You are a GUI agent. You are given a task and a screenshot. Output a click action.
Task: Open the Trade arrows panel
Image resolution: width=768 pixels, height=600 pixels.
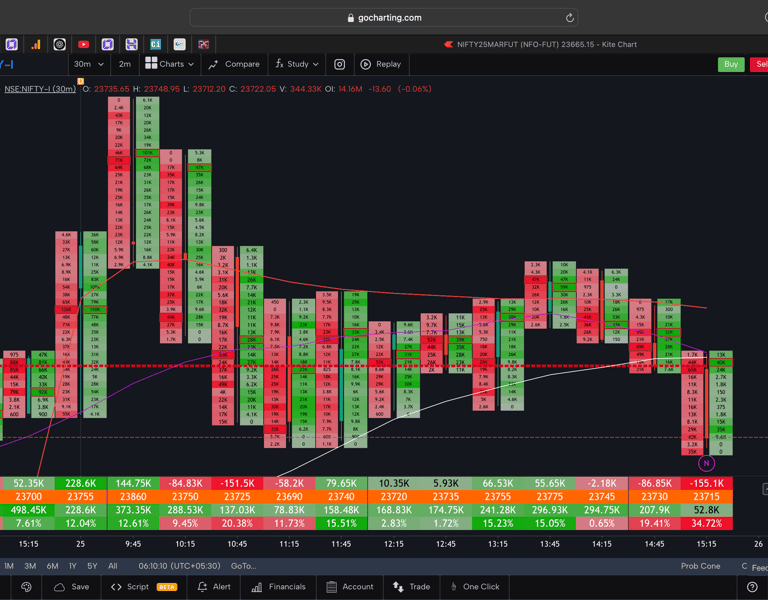coord(411,587)
